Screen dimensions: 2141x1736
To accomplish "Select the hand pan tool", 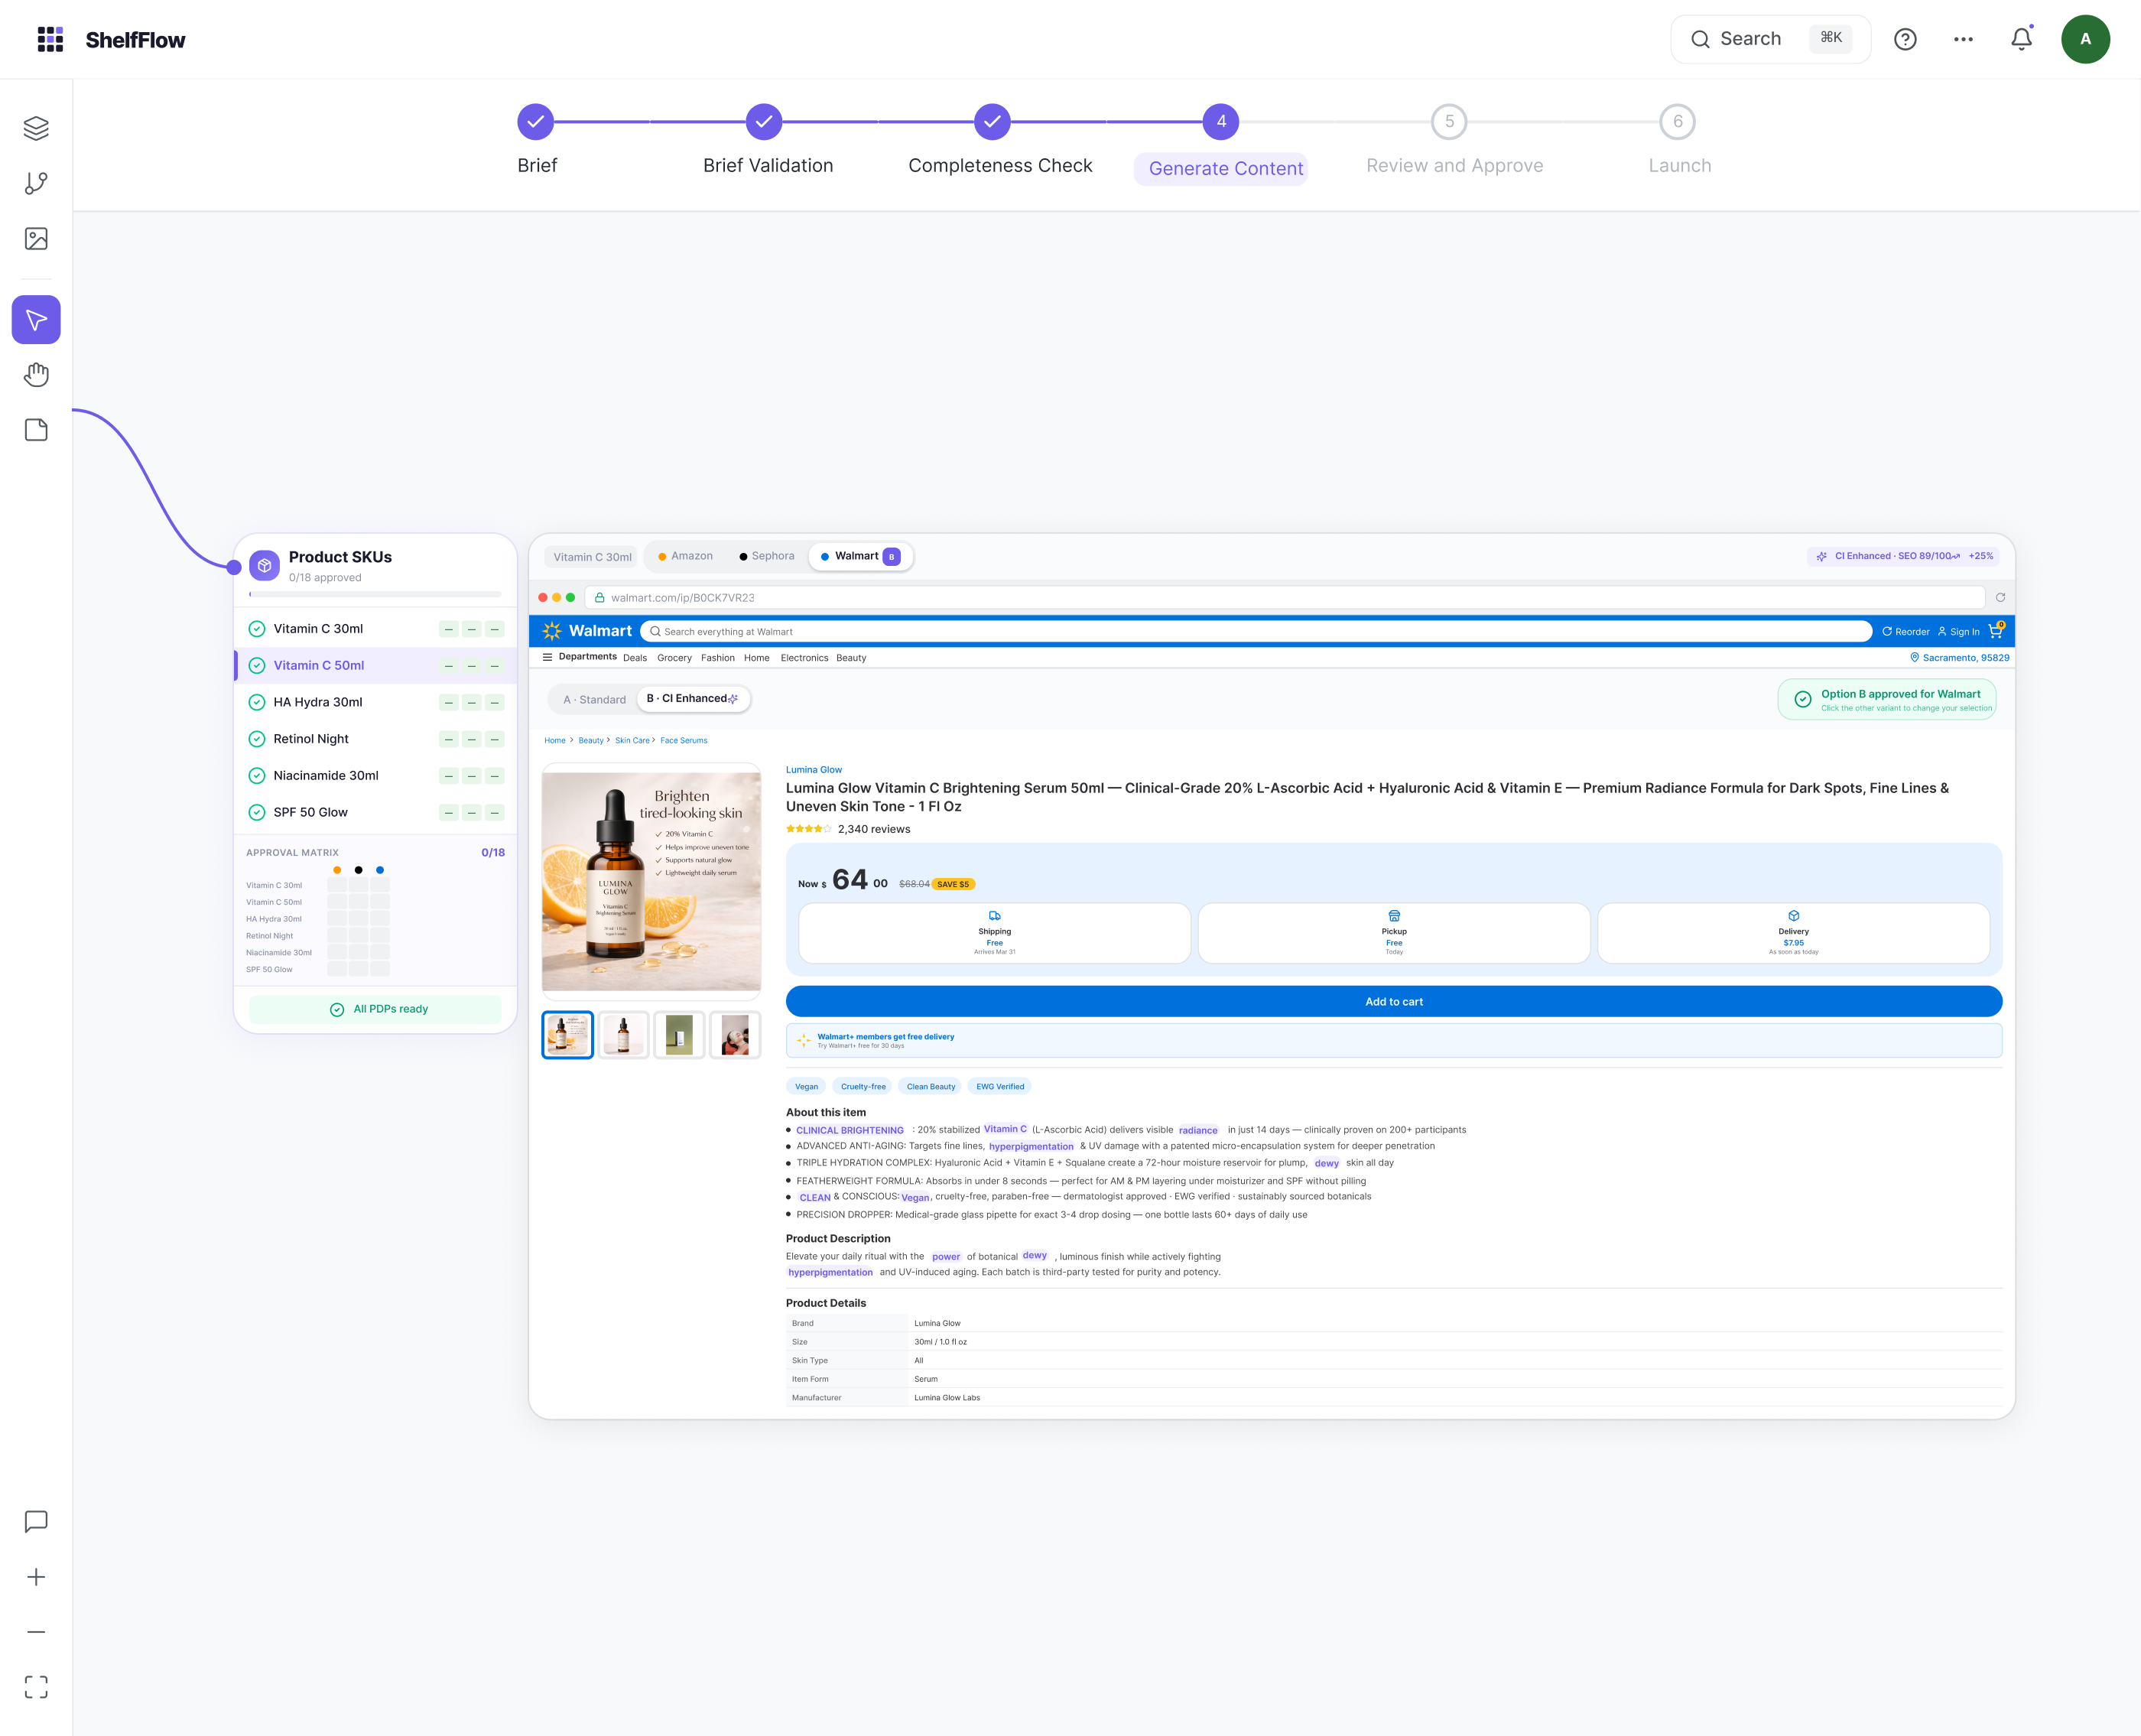I will click(36, 375).
